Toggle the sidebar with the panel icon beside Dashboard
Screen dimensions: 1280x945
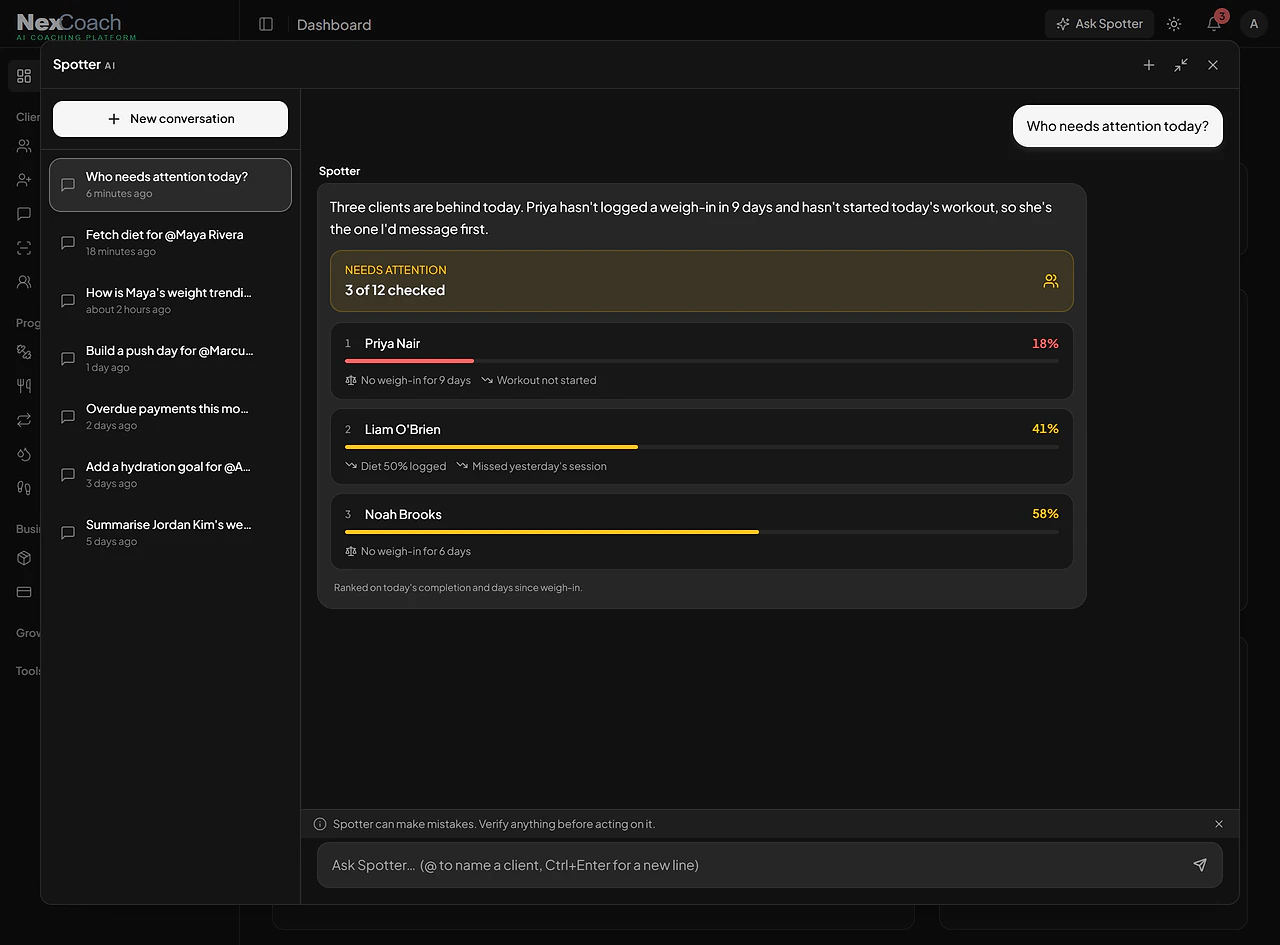266,24
